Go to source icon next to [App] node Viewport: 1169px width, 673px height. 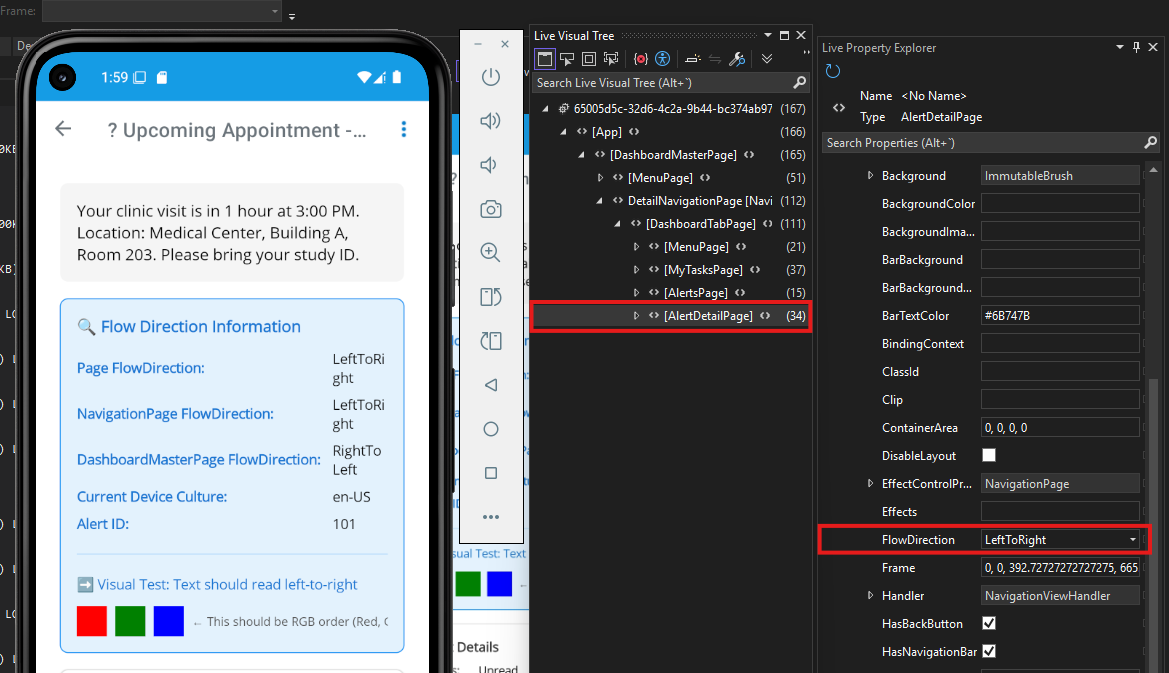634,132
